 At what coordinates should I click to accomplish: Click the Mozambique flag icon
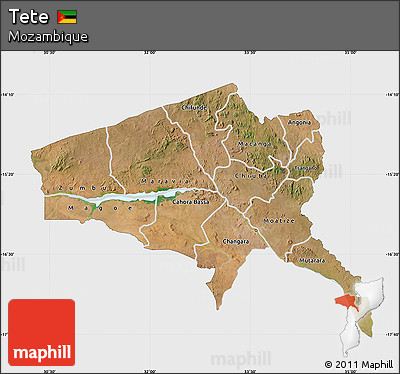(67, 17)
